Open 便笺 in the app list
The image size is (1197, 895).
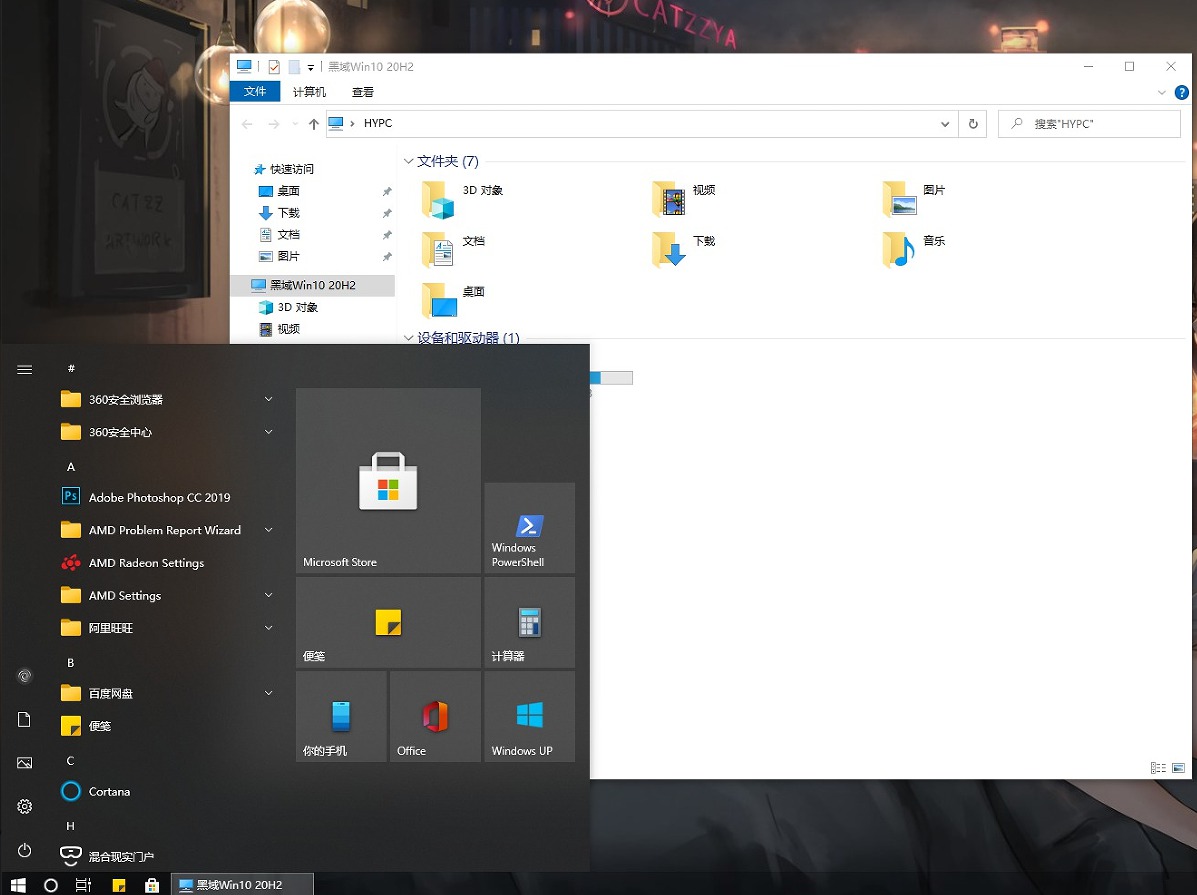(99, 725)
